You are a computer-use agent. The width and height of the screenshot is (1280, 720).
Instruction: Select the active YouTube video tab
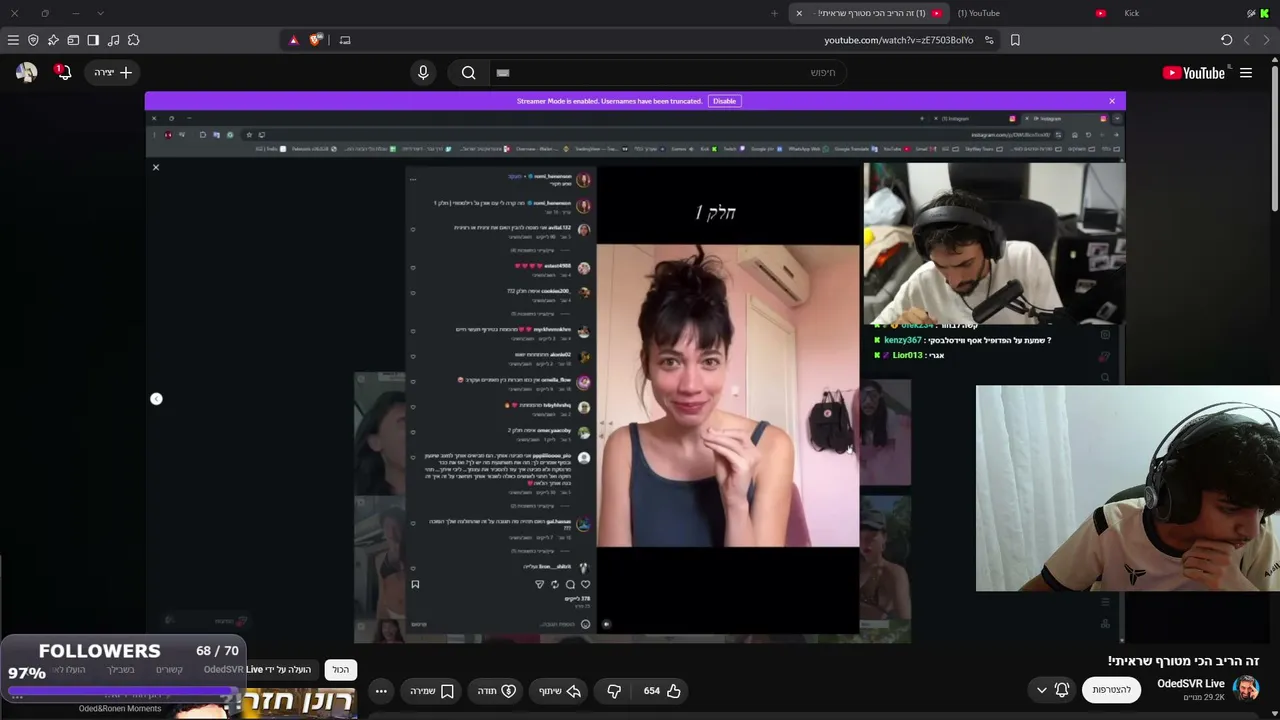click(868, 13)
